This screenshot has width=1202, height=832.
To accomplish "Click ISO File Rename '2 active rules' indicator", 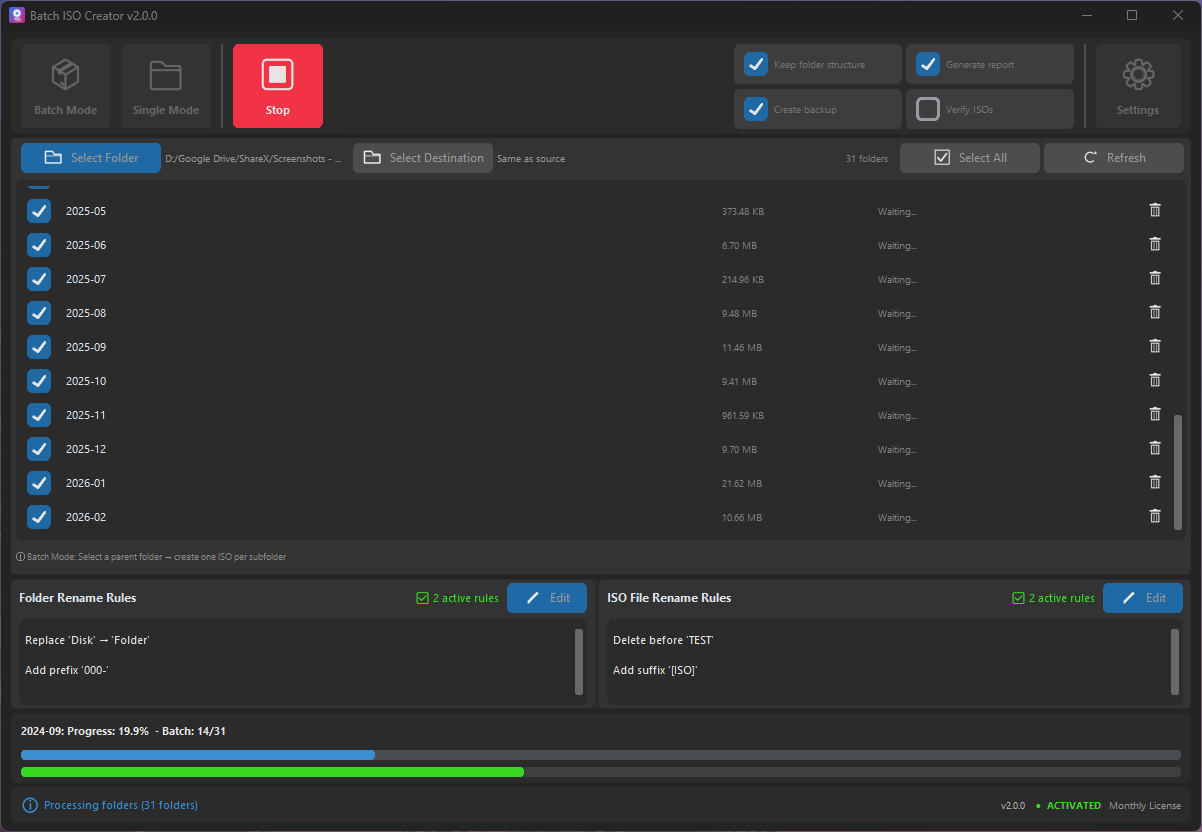I will (x=1053, y=598).
